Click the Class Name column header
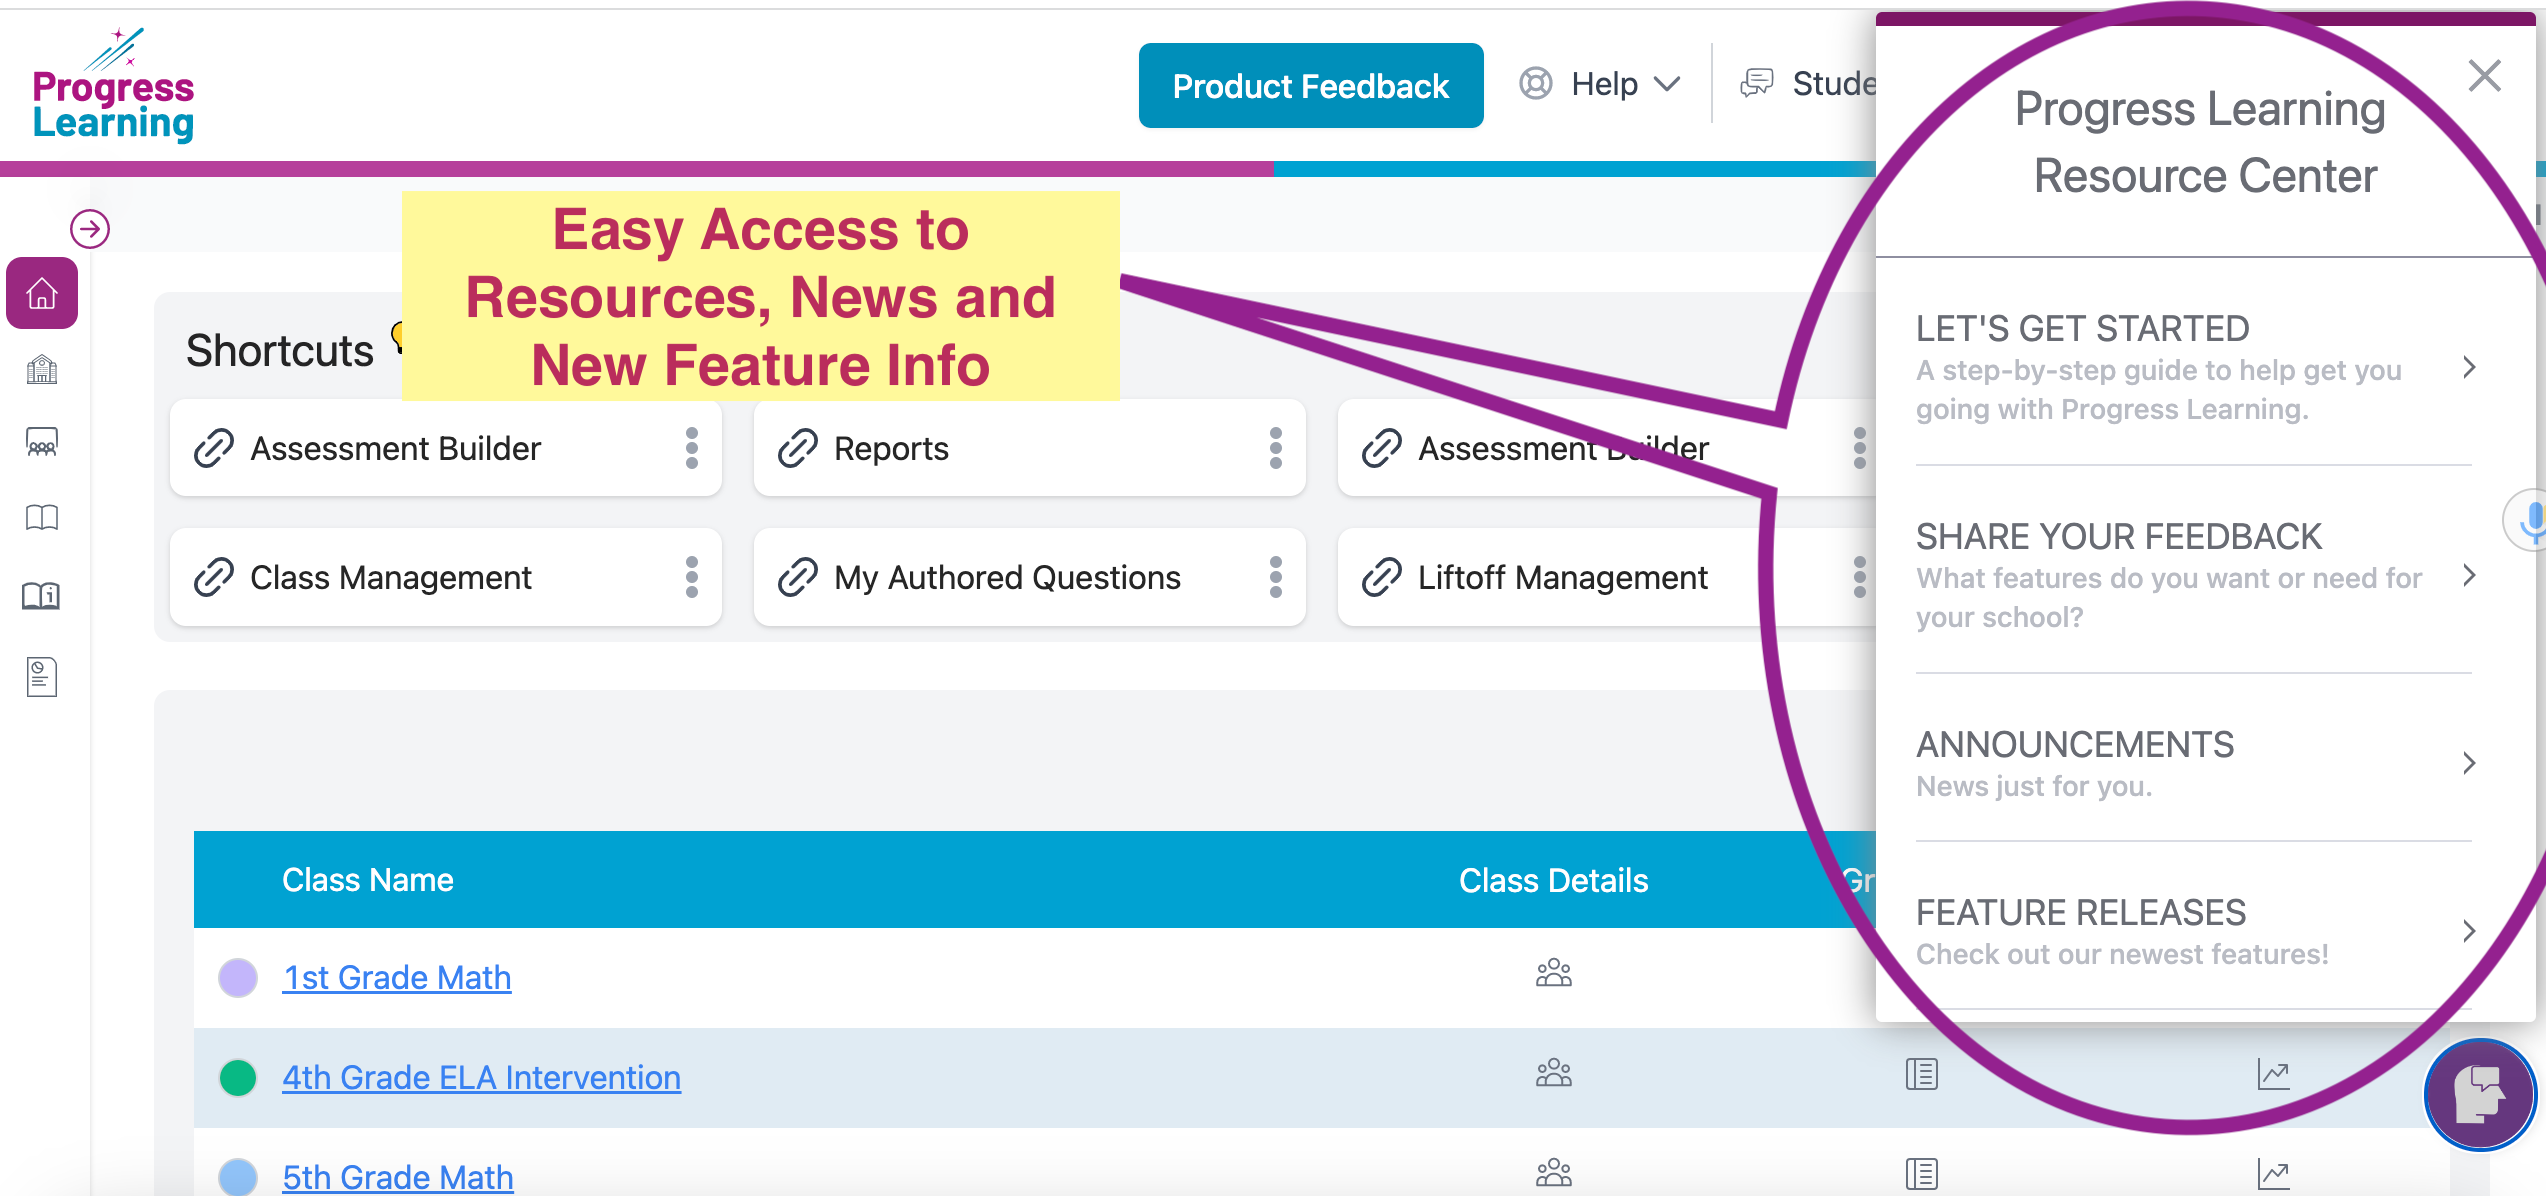 coord(368,880)
